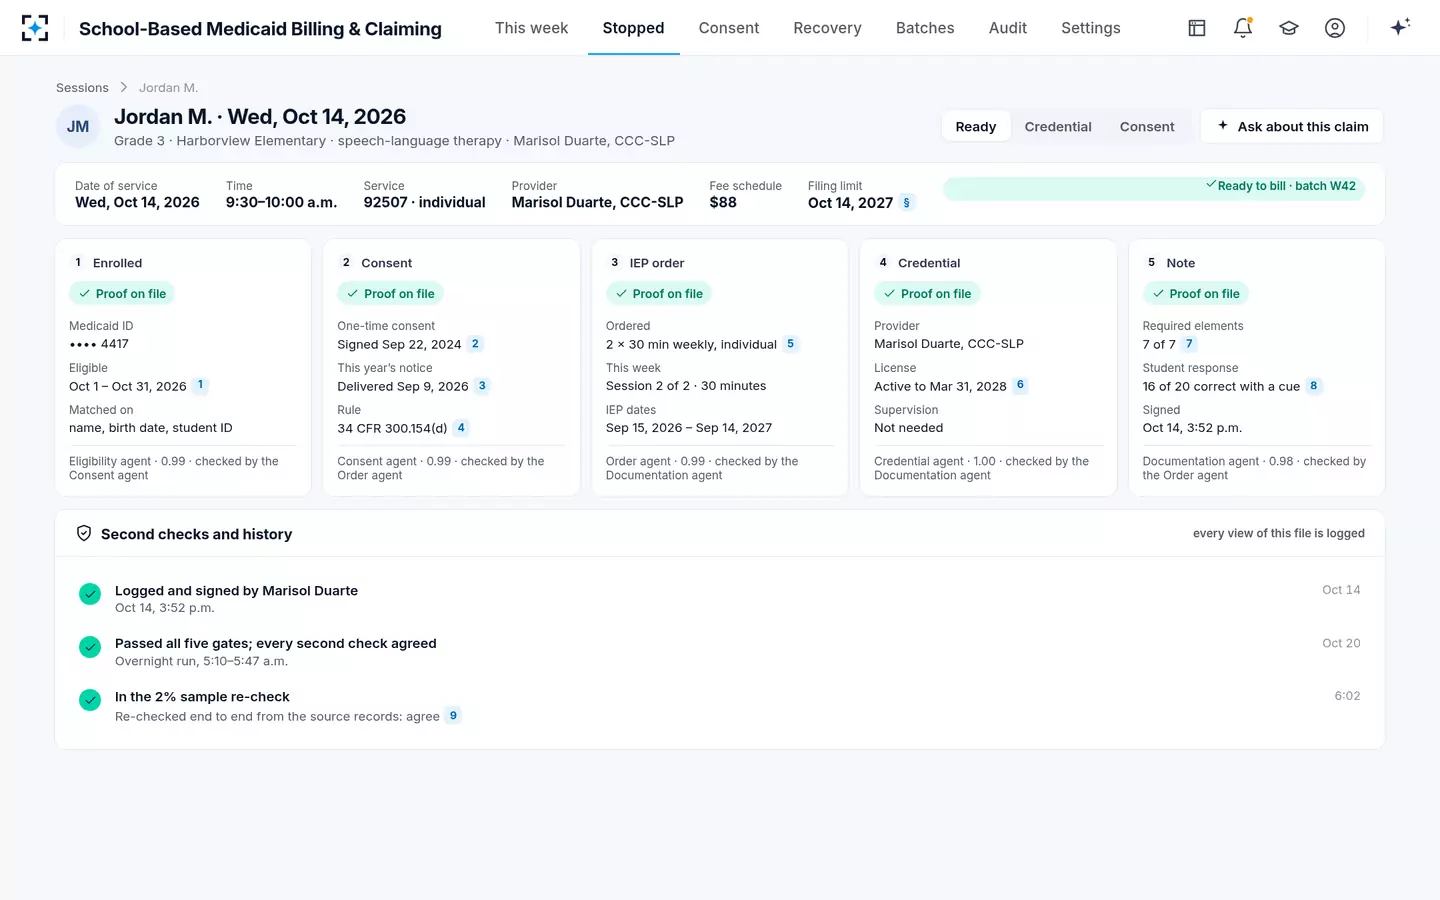Click Ask about this claim button

[1292, 127]
